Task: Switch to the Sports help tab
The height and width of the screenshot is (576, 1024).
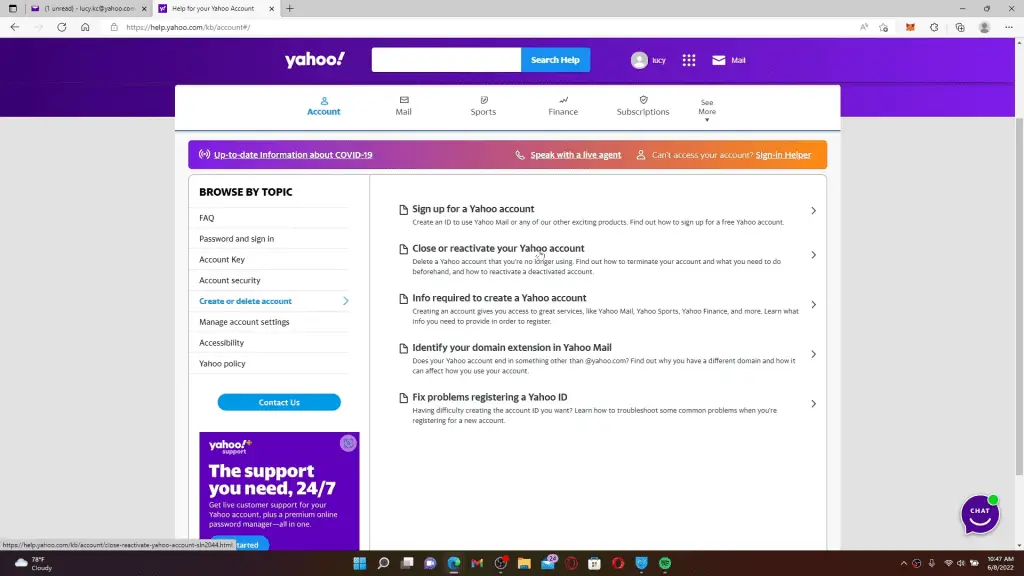Action: click(x=483, y=106)
